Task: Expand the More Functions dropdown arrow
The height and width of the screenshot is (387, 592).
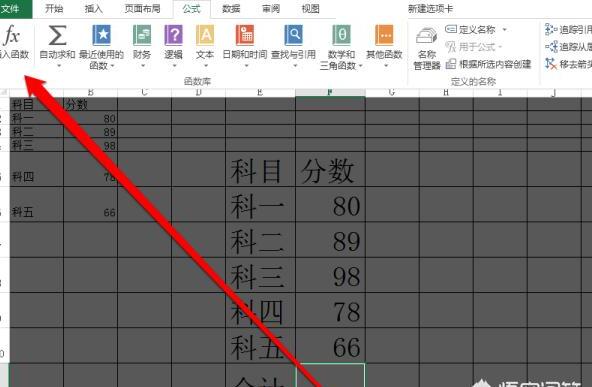Action: [386, 66]
